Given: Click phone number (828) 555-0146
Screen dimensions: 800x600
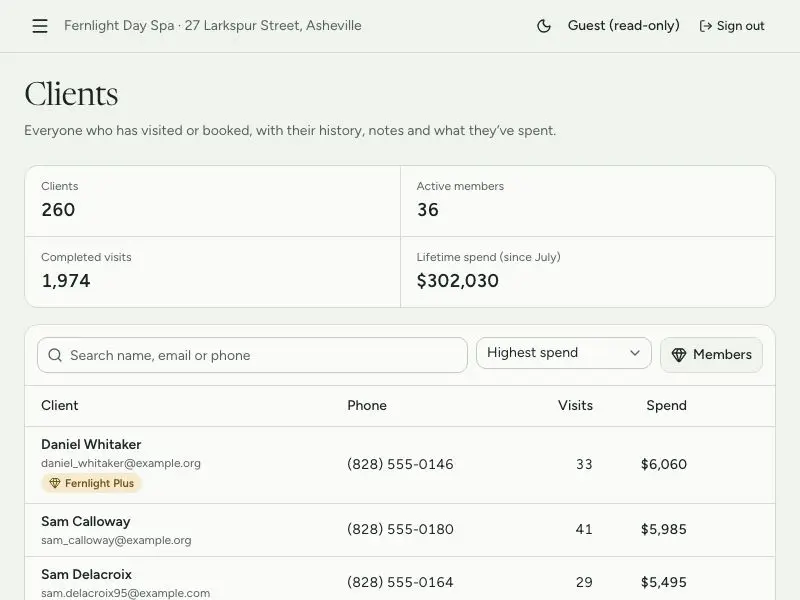Looking at the screenshot, I should coord(400,464).
